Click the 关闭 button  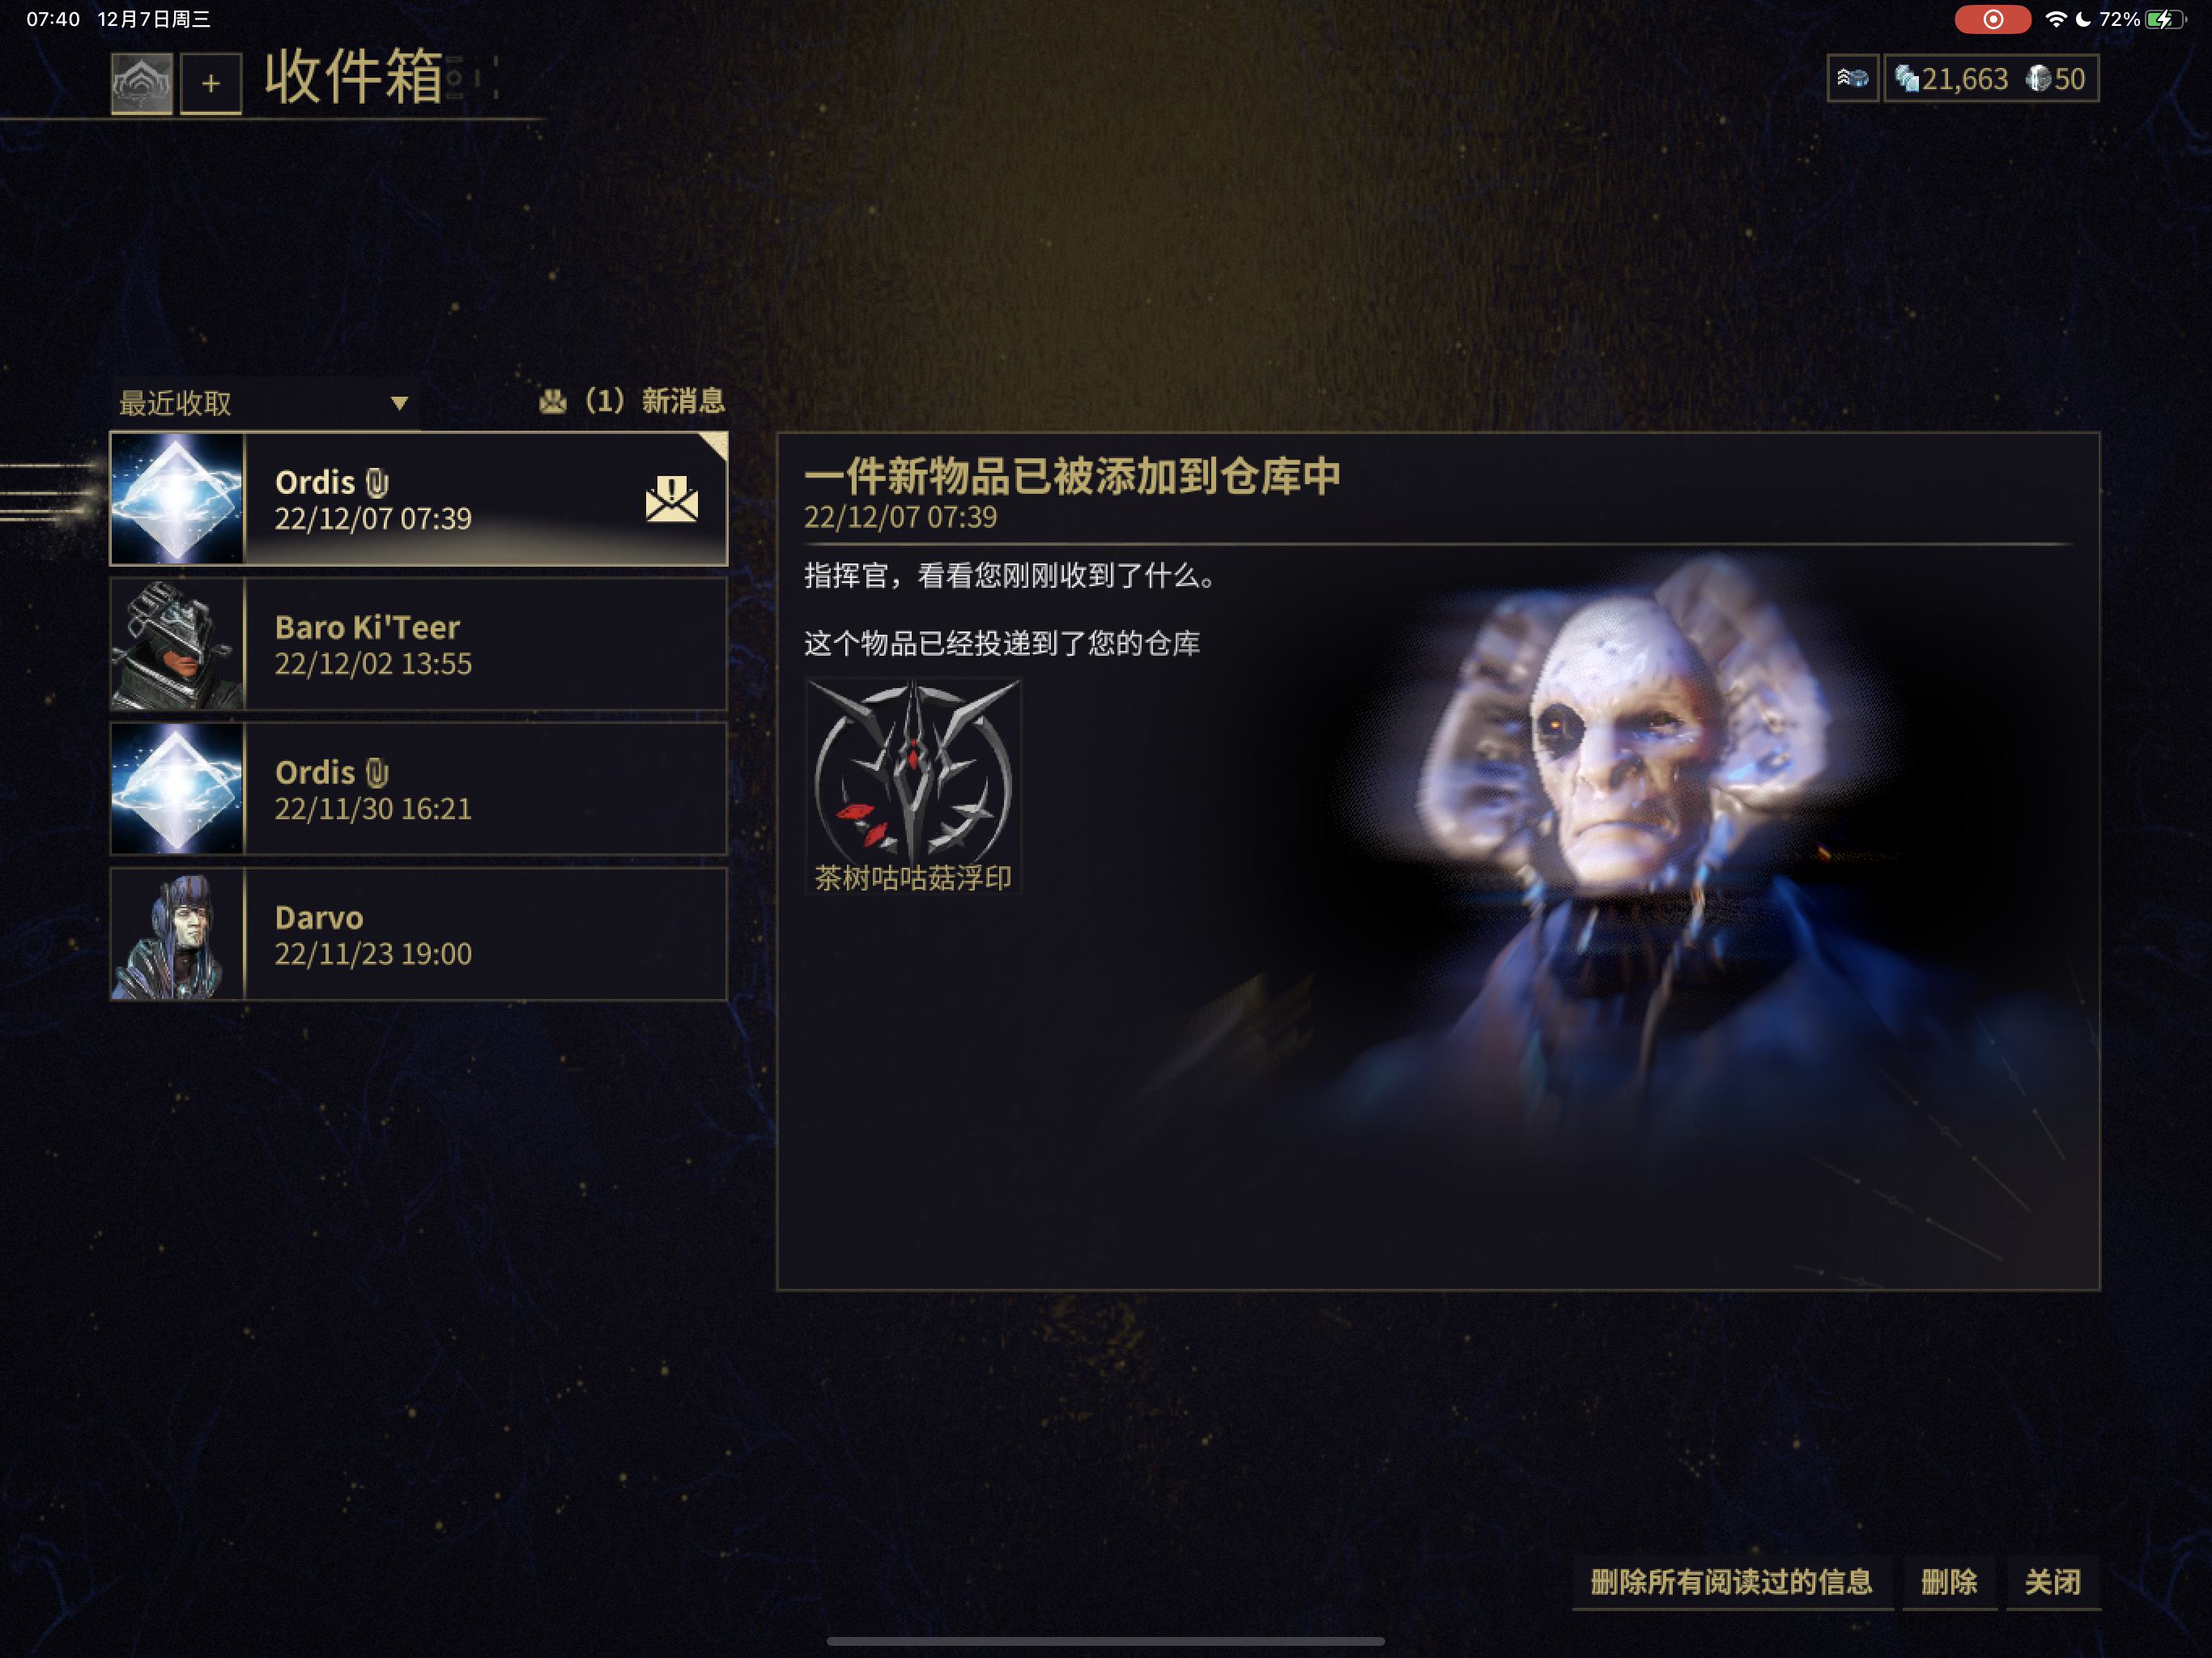2053,1582
